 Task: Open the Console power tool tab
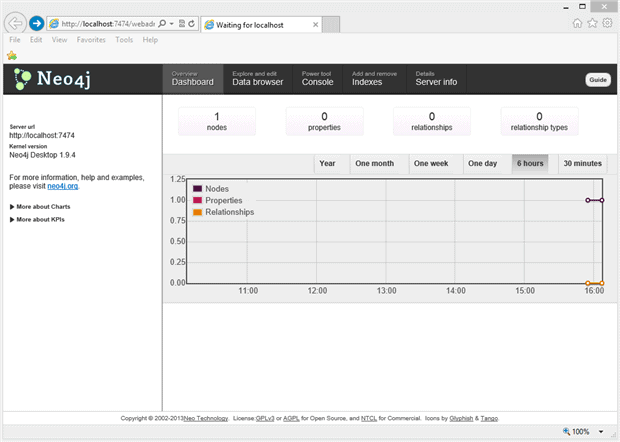pos(318,79)
